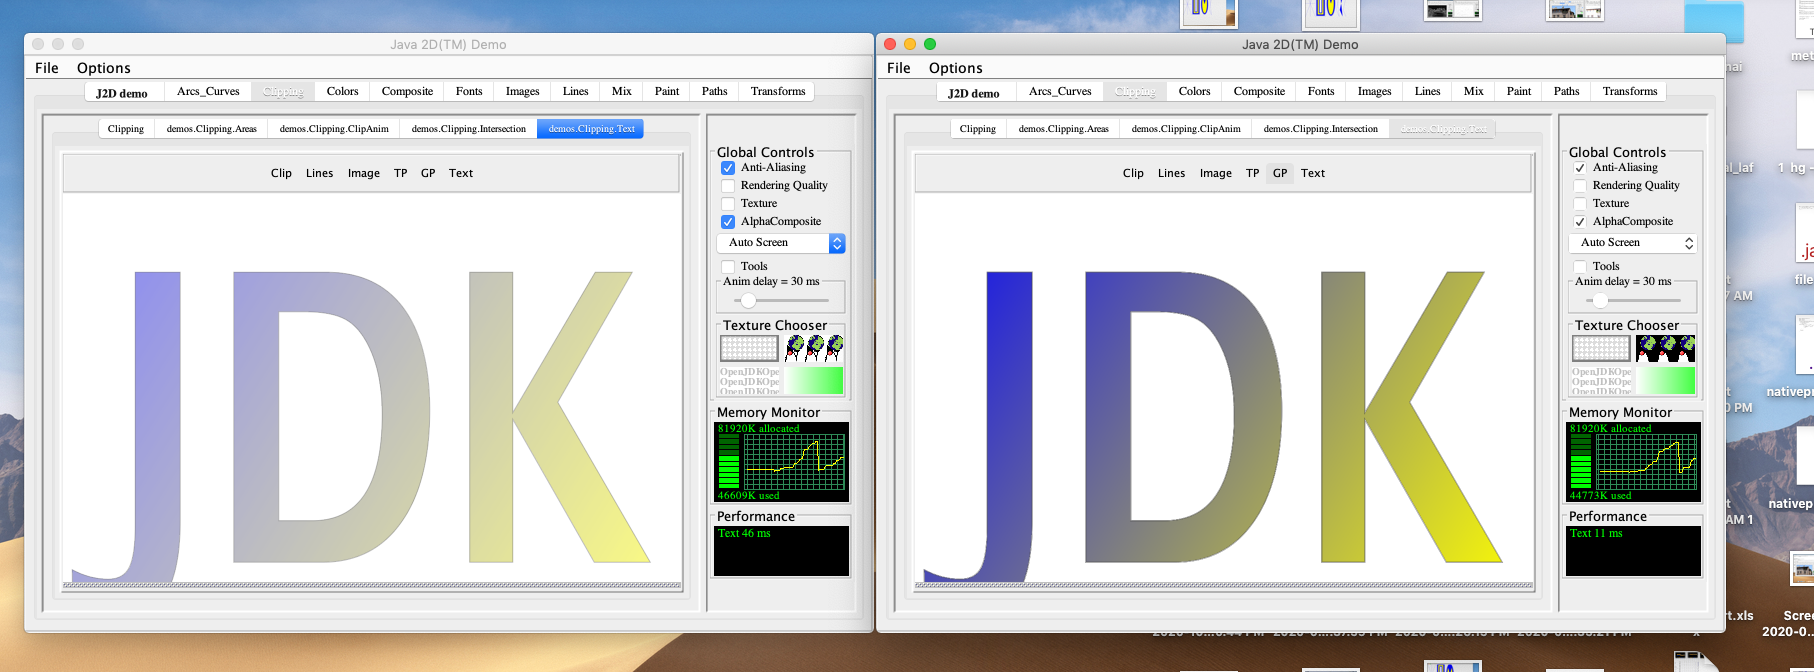Select the grid pattern texture in left window

click(749, 348)
